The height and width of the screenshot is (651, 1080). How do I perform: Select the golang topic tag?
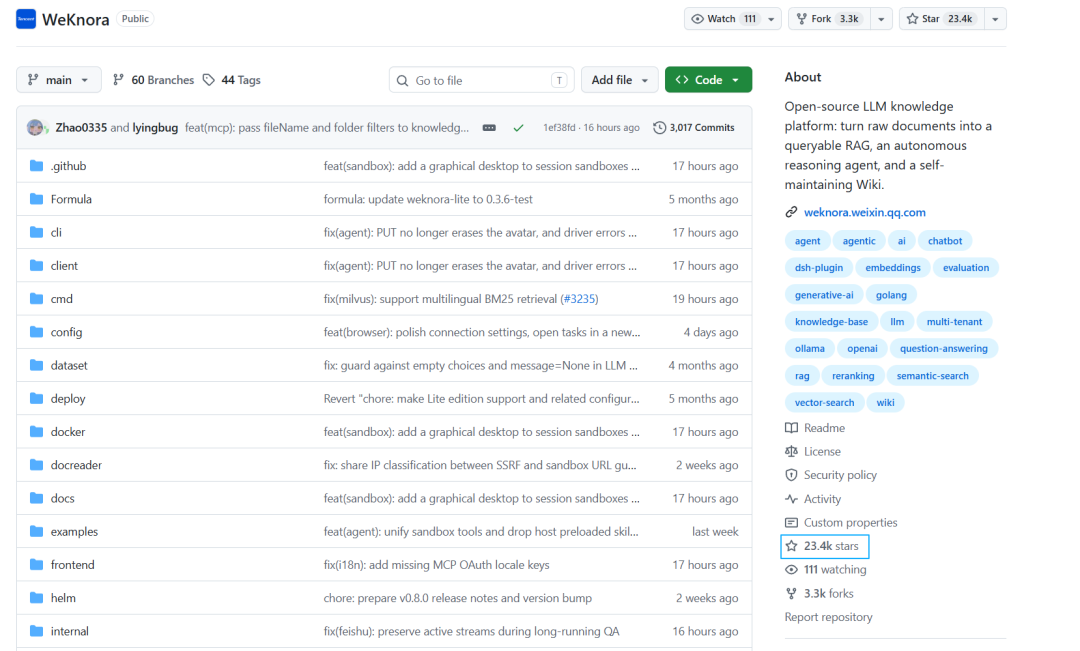click(x=891, y=295)
